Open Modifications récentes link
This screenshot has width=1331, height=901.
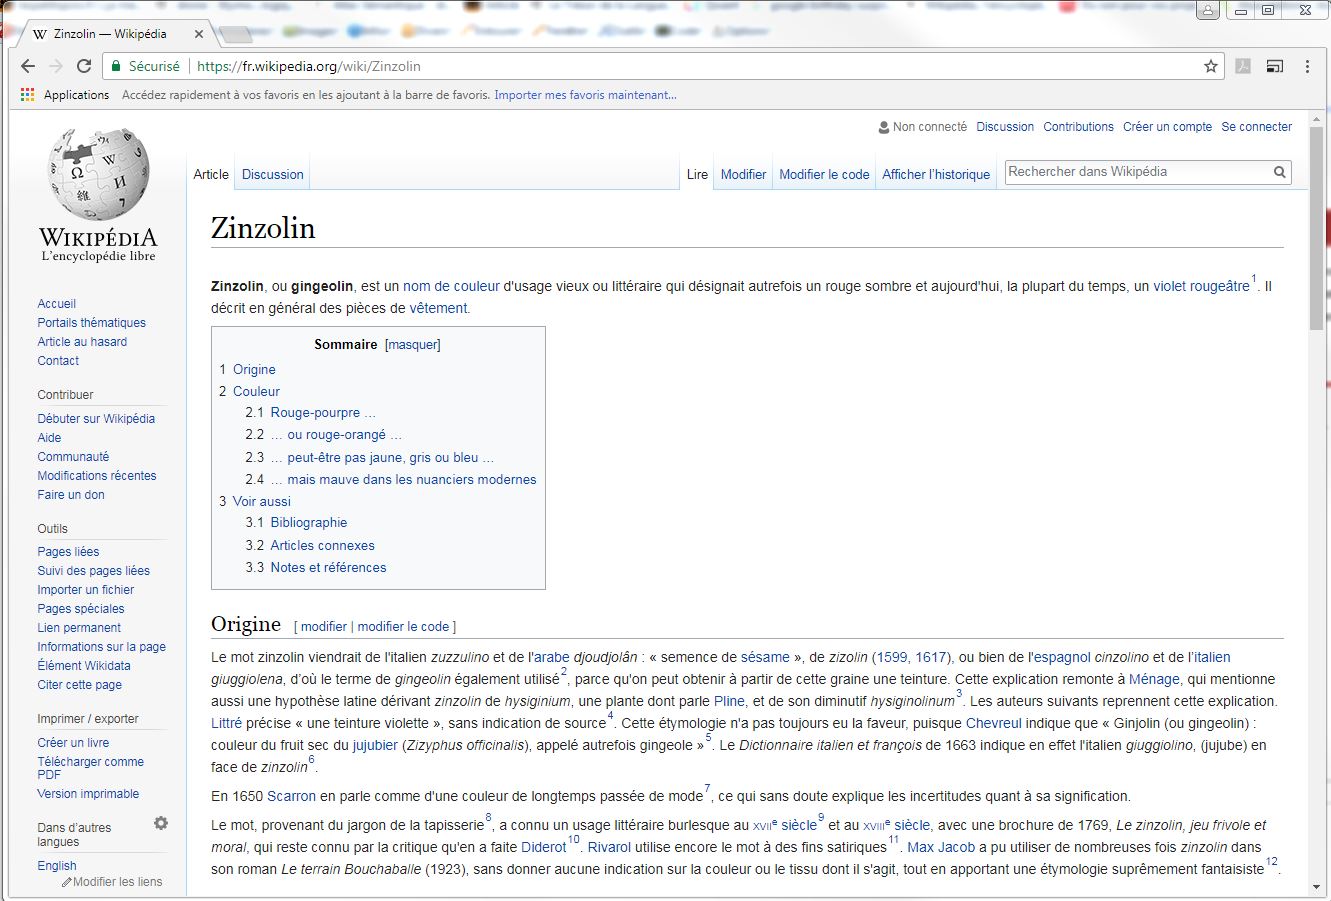pos(97,476)
